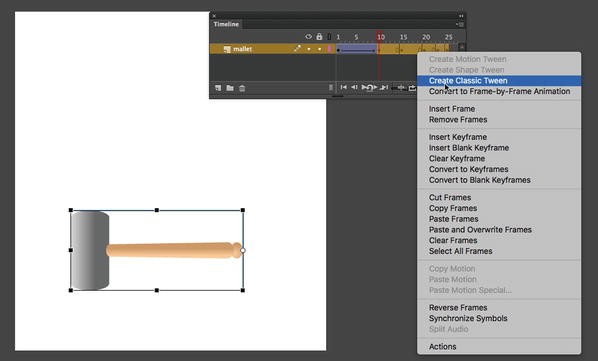This screenshot has height=361, width=598.
Task: Go to first frame playback button
Action: click(x=343, y=87)
